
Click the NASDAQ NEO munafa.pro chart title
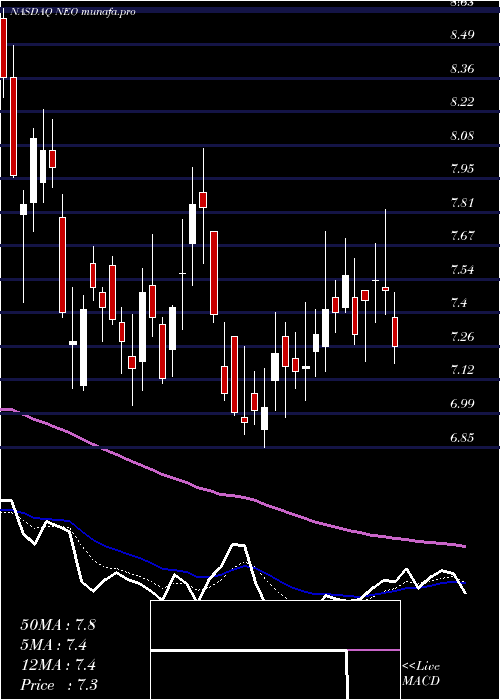[71, 12]
